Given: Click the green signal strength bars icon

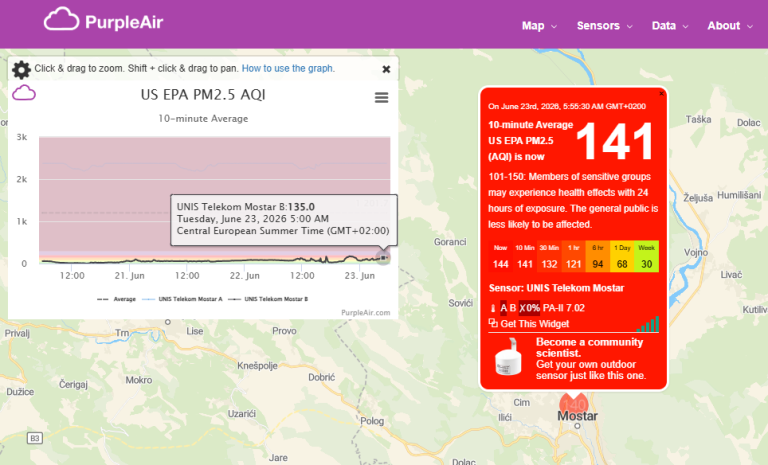Looking at the screenshot, I should point(648,324).
